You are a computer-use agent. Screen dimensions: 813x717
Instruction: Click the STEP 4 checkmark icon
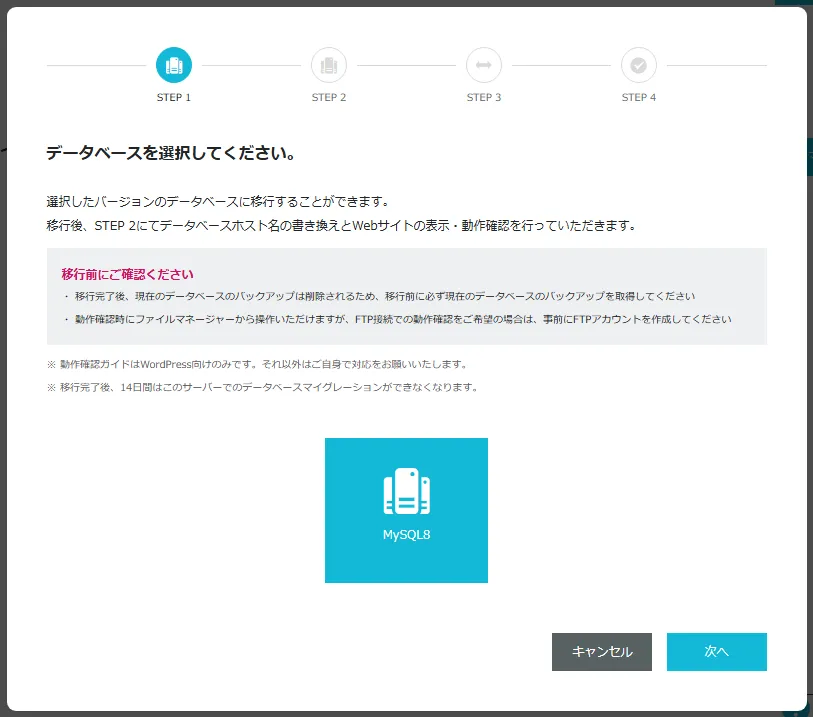click(x=639, y=65)
